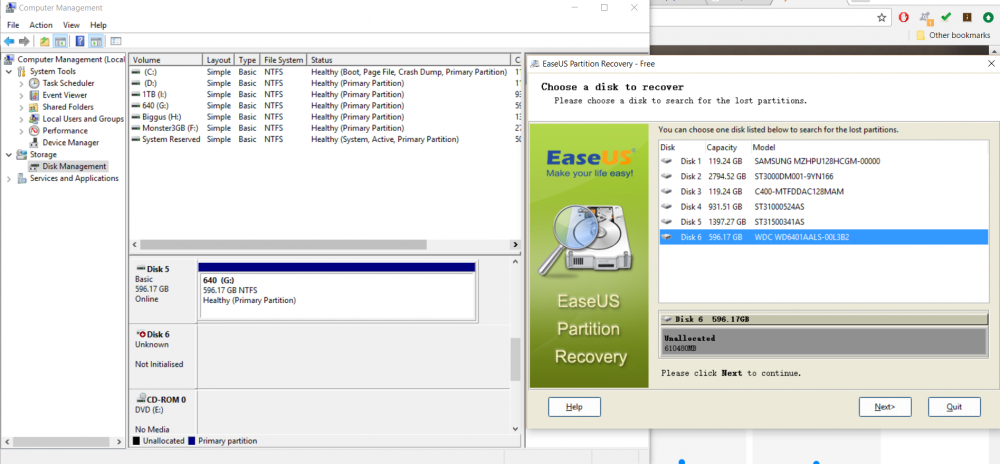The image size is (1000, 464).
Task: Click the grey Forward arrow in toolbar
Action: 24,41
